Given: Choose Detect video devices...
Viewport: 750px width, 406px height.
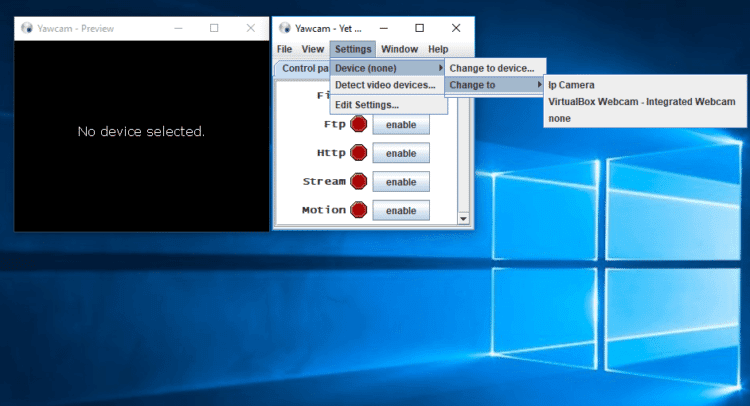Looking at the screenshot, I should point(388,85).
